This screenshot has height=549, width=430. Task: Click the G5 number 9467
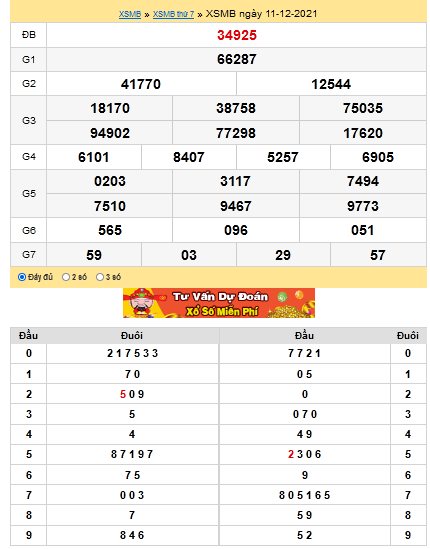tap(236, 206)
